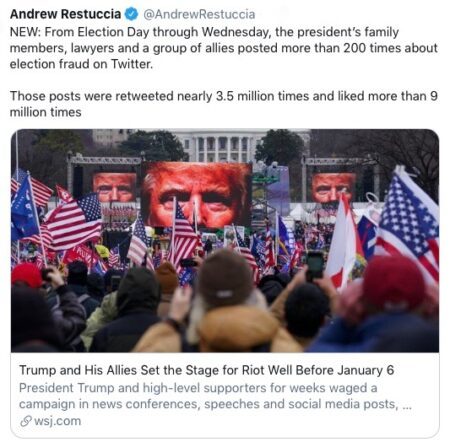Click the text 'election fraud on Twitter.'
Image resolution: width=450 pixels, height=442 pixels.
pos(81,64)
